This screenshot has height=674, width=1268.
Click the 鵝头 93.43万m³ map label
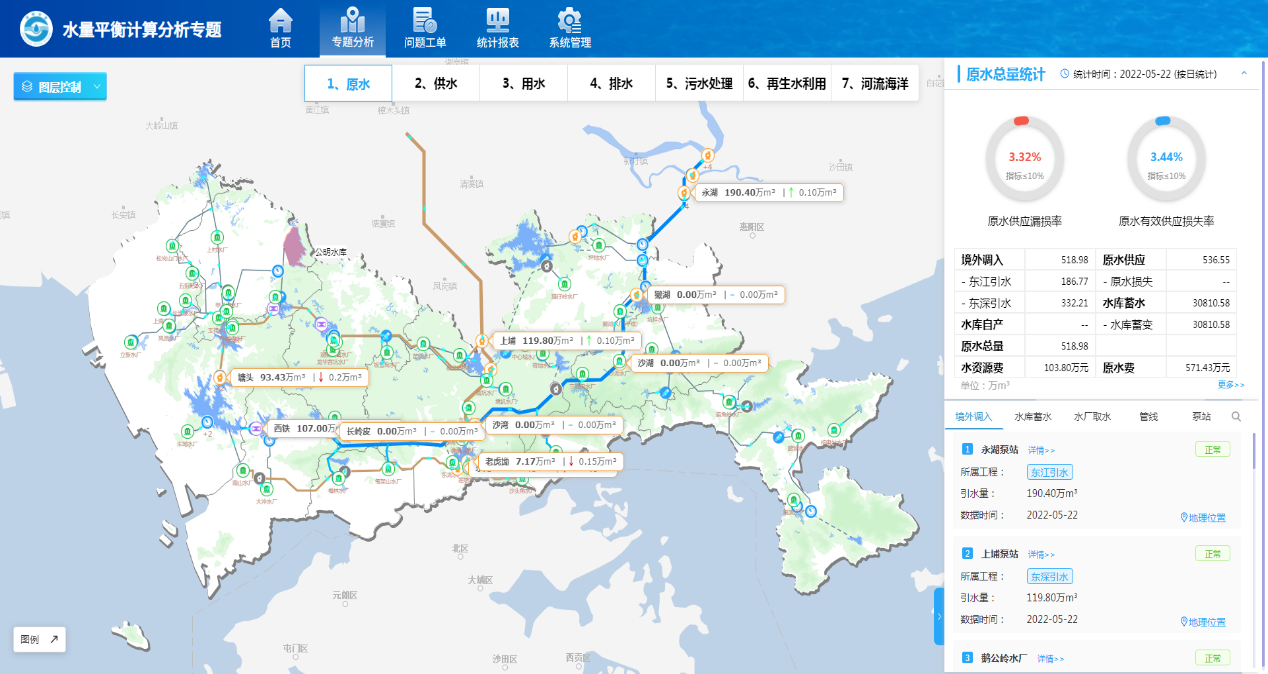298,377
